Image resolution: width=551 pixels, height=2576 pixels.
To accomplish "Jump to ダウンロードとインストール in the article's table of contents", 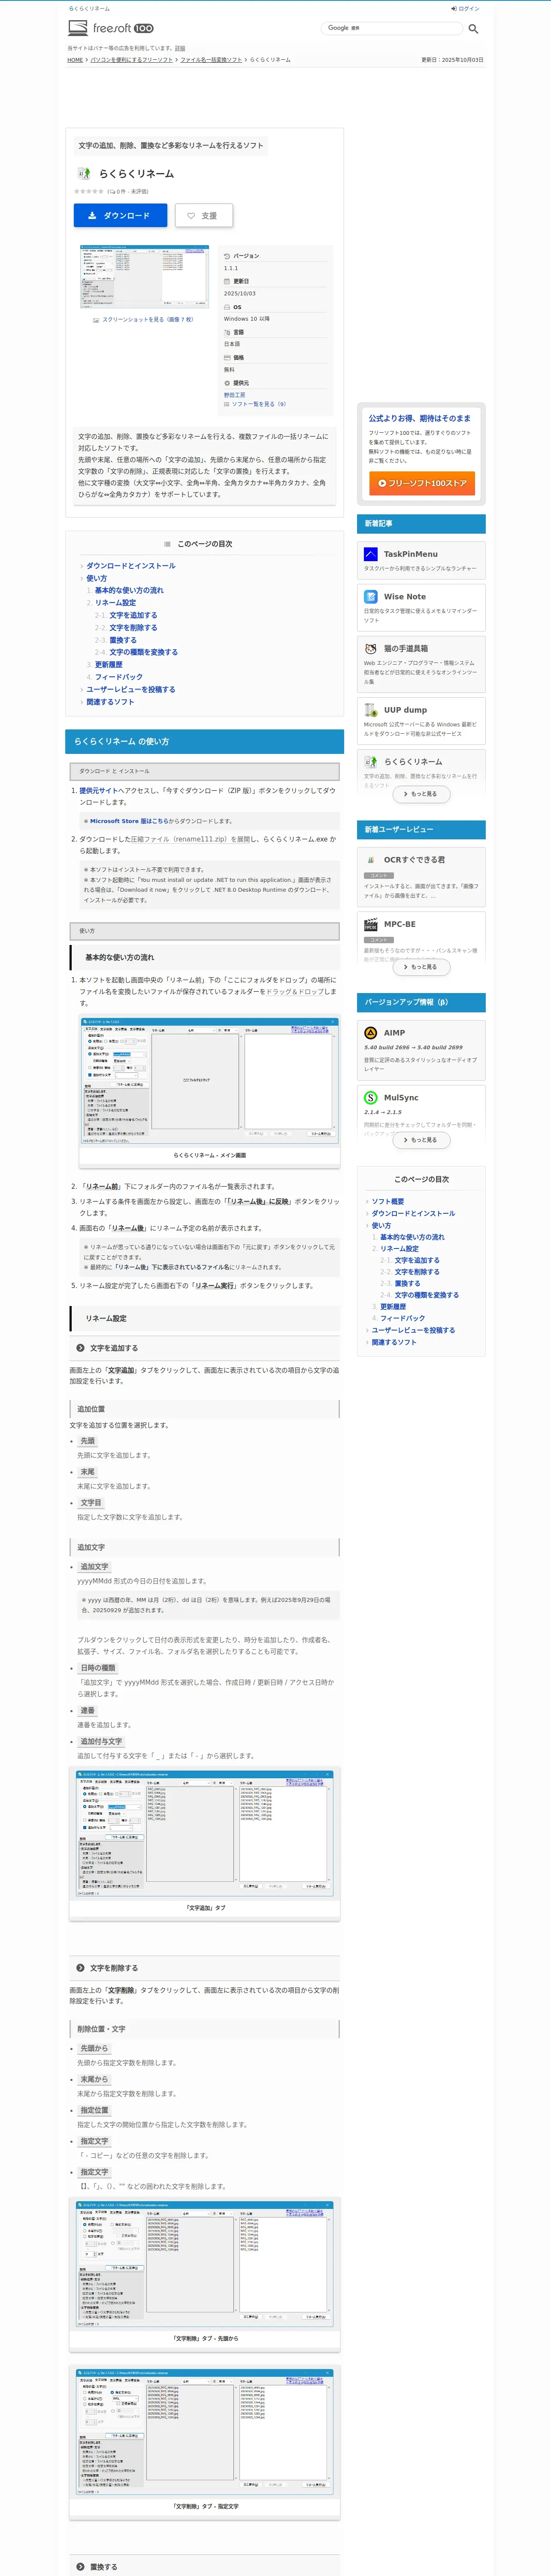I will click(131, 566).
